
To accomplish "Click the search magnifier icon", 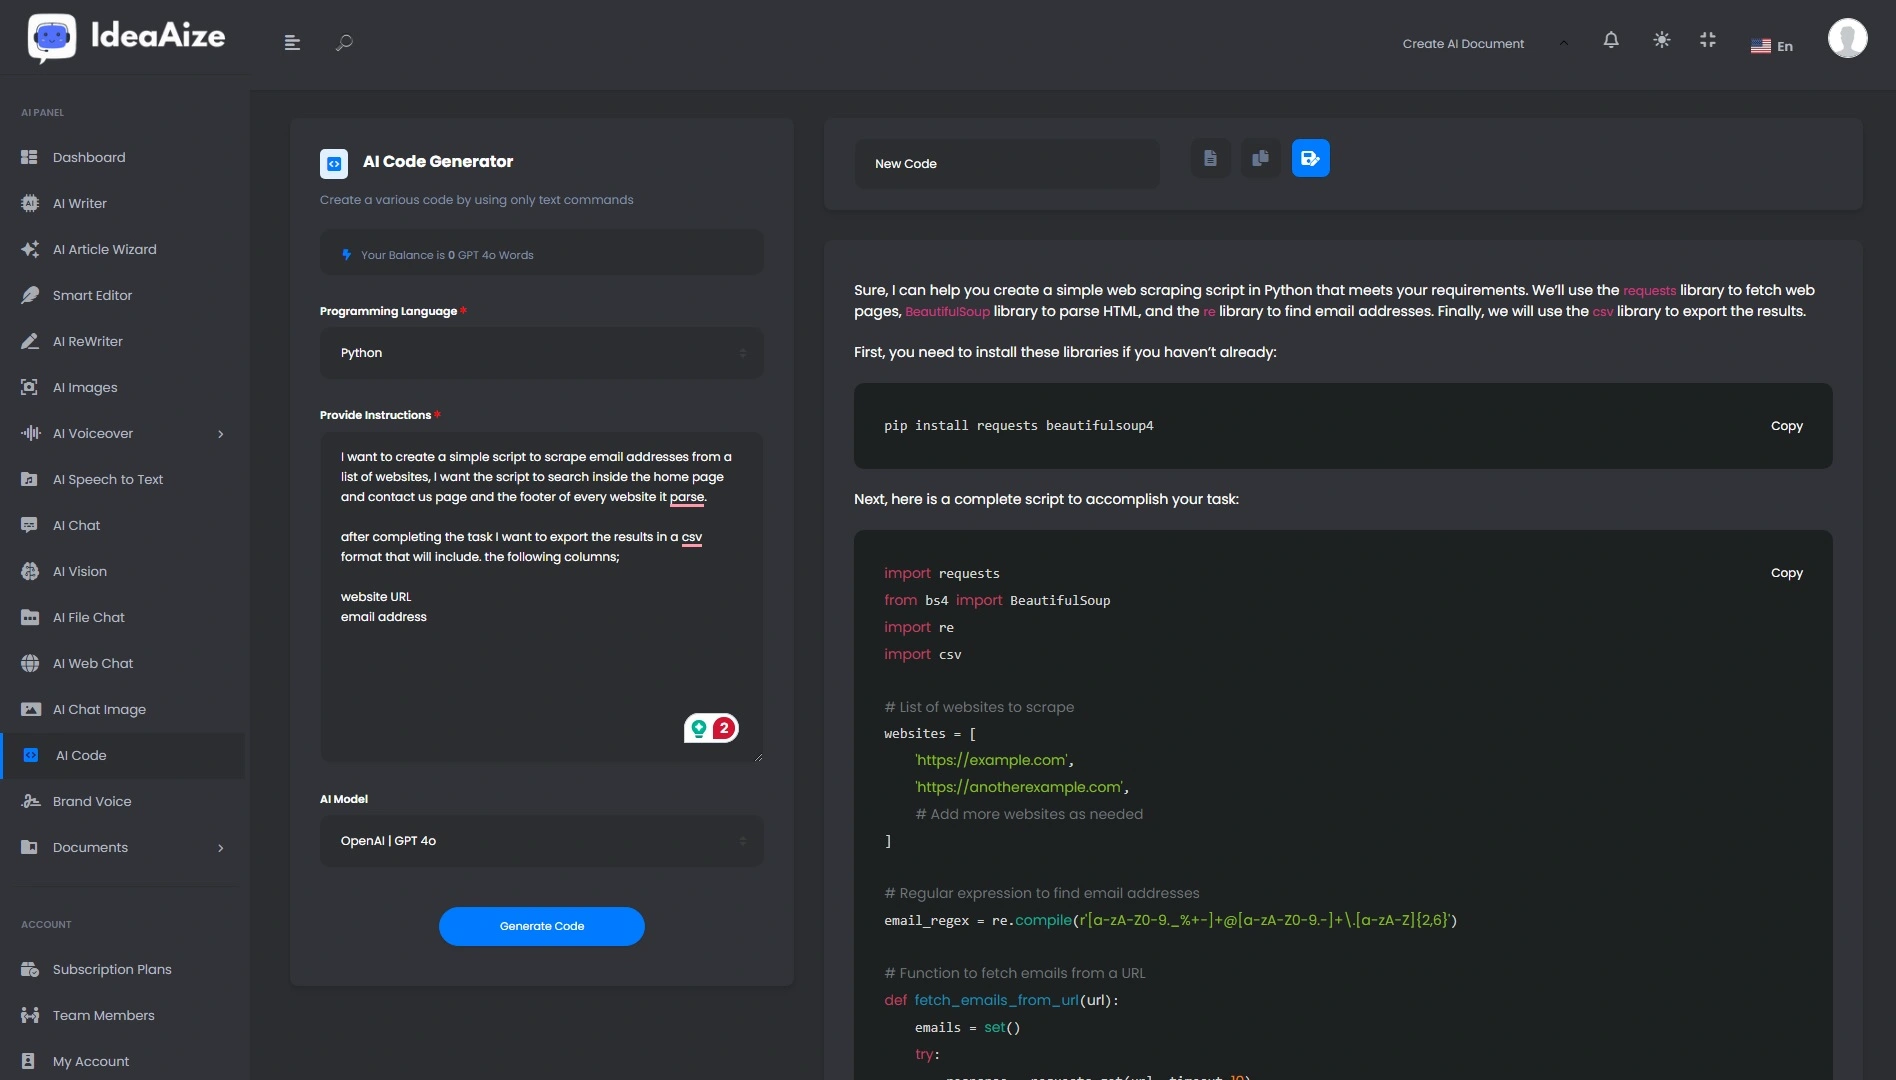I will click(344, 42).
